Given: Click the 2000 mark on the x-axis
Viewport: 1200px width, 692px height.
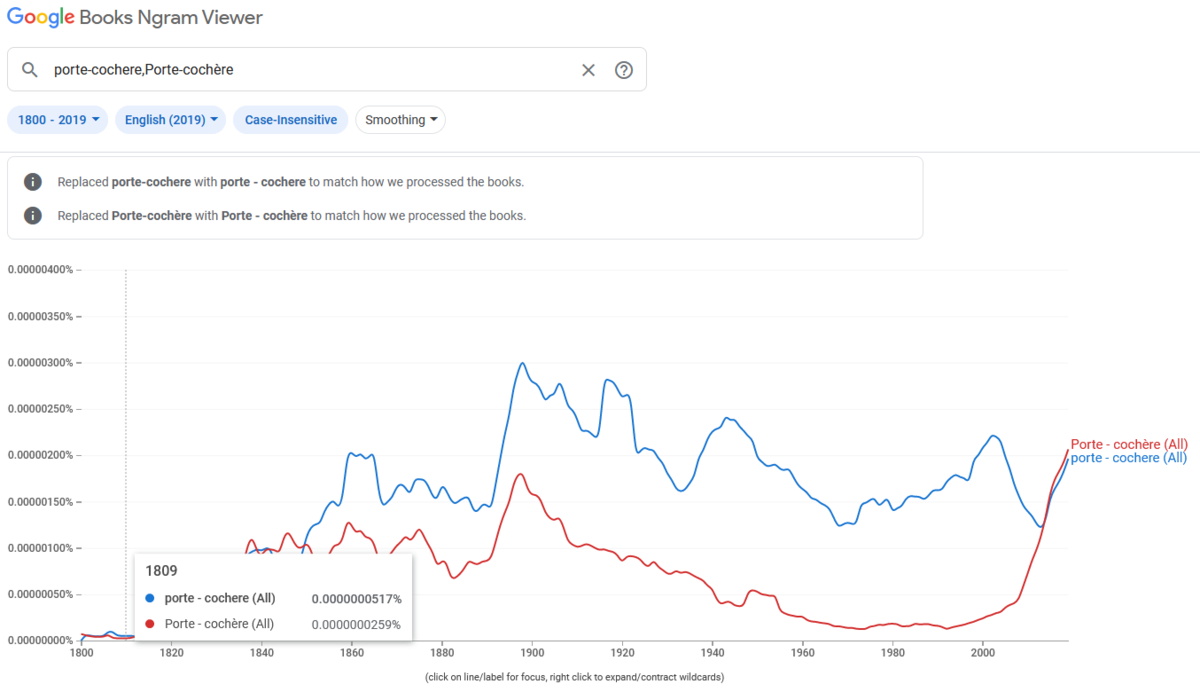Looking at the screenshot, I should tap(983, 653).
